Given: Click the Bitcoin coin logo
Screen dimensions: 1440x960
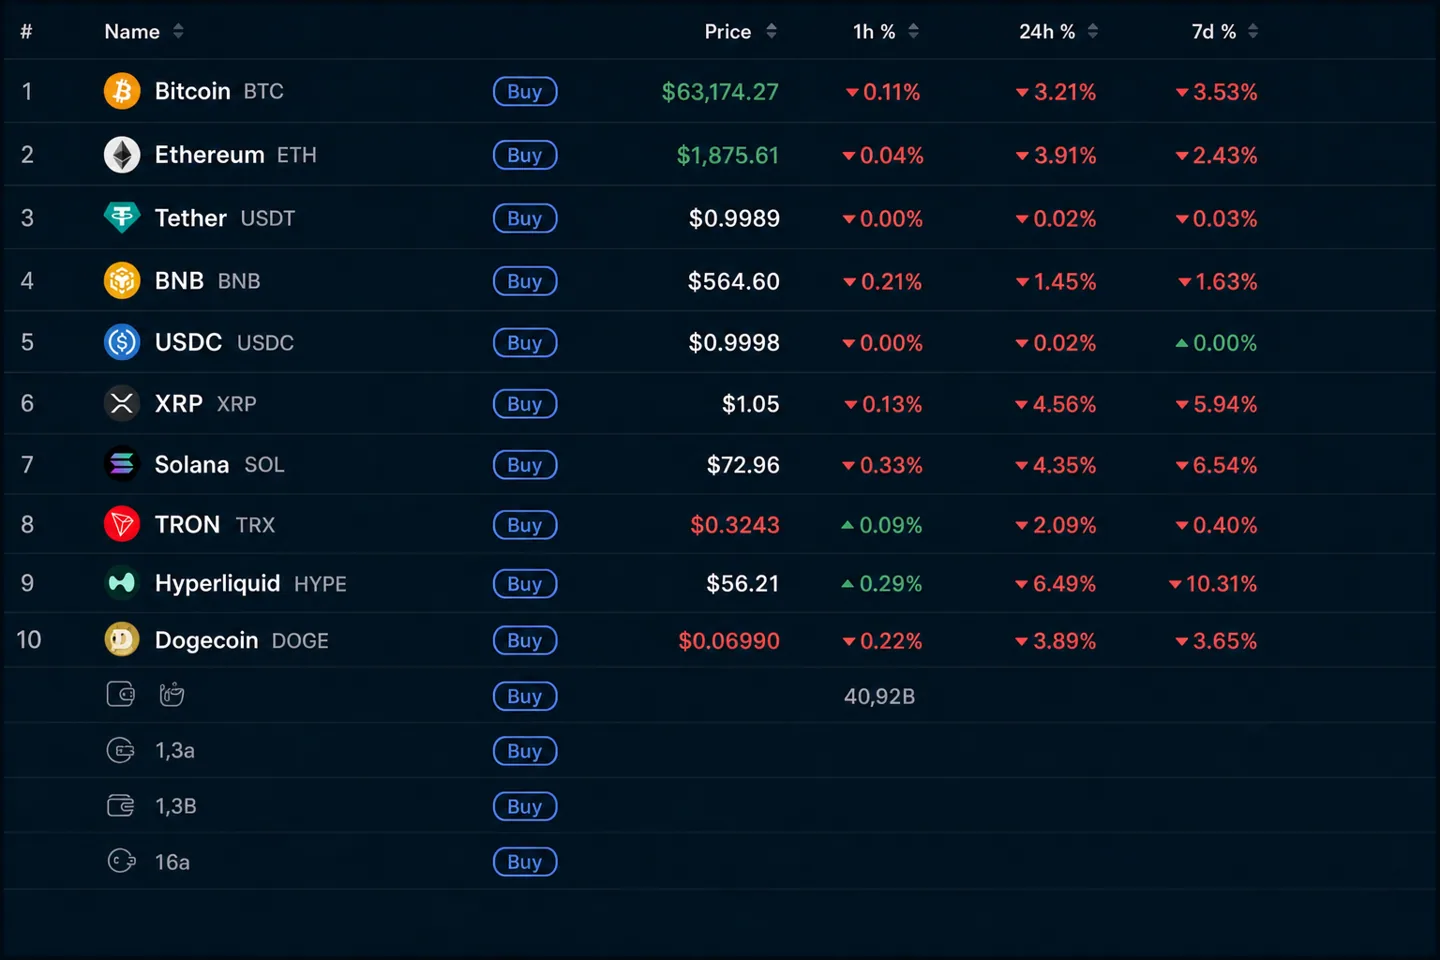Looking at the screenshot, I should point(122,91).
